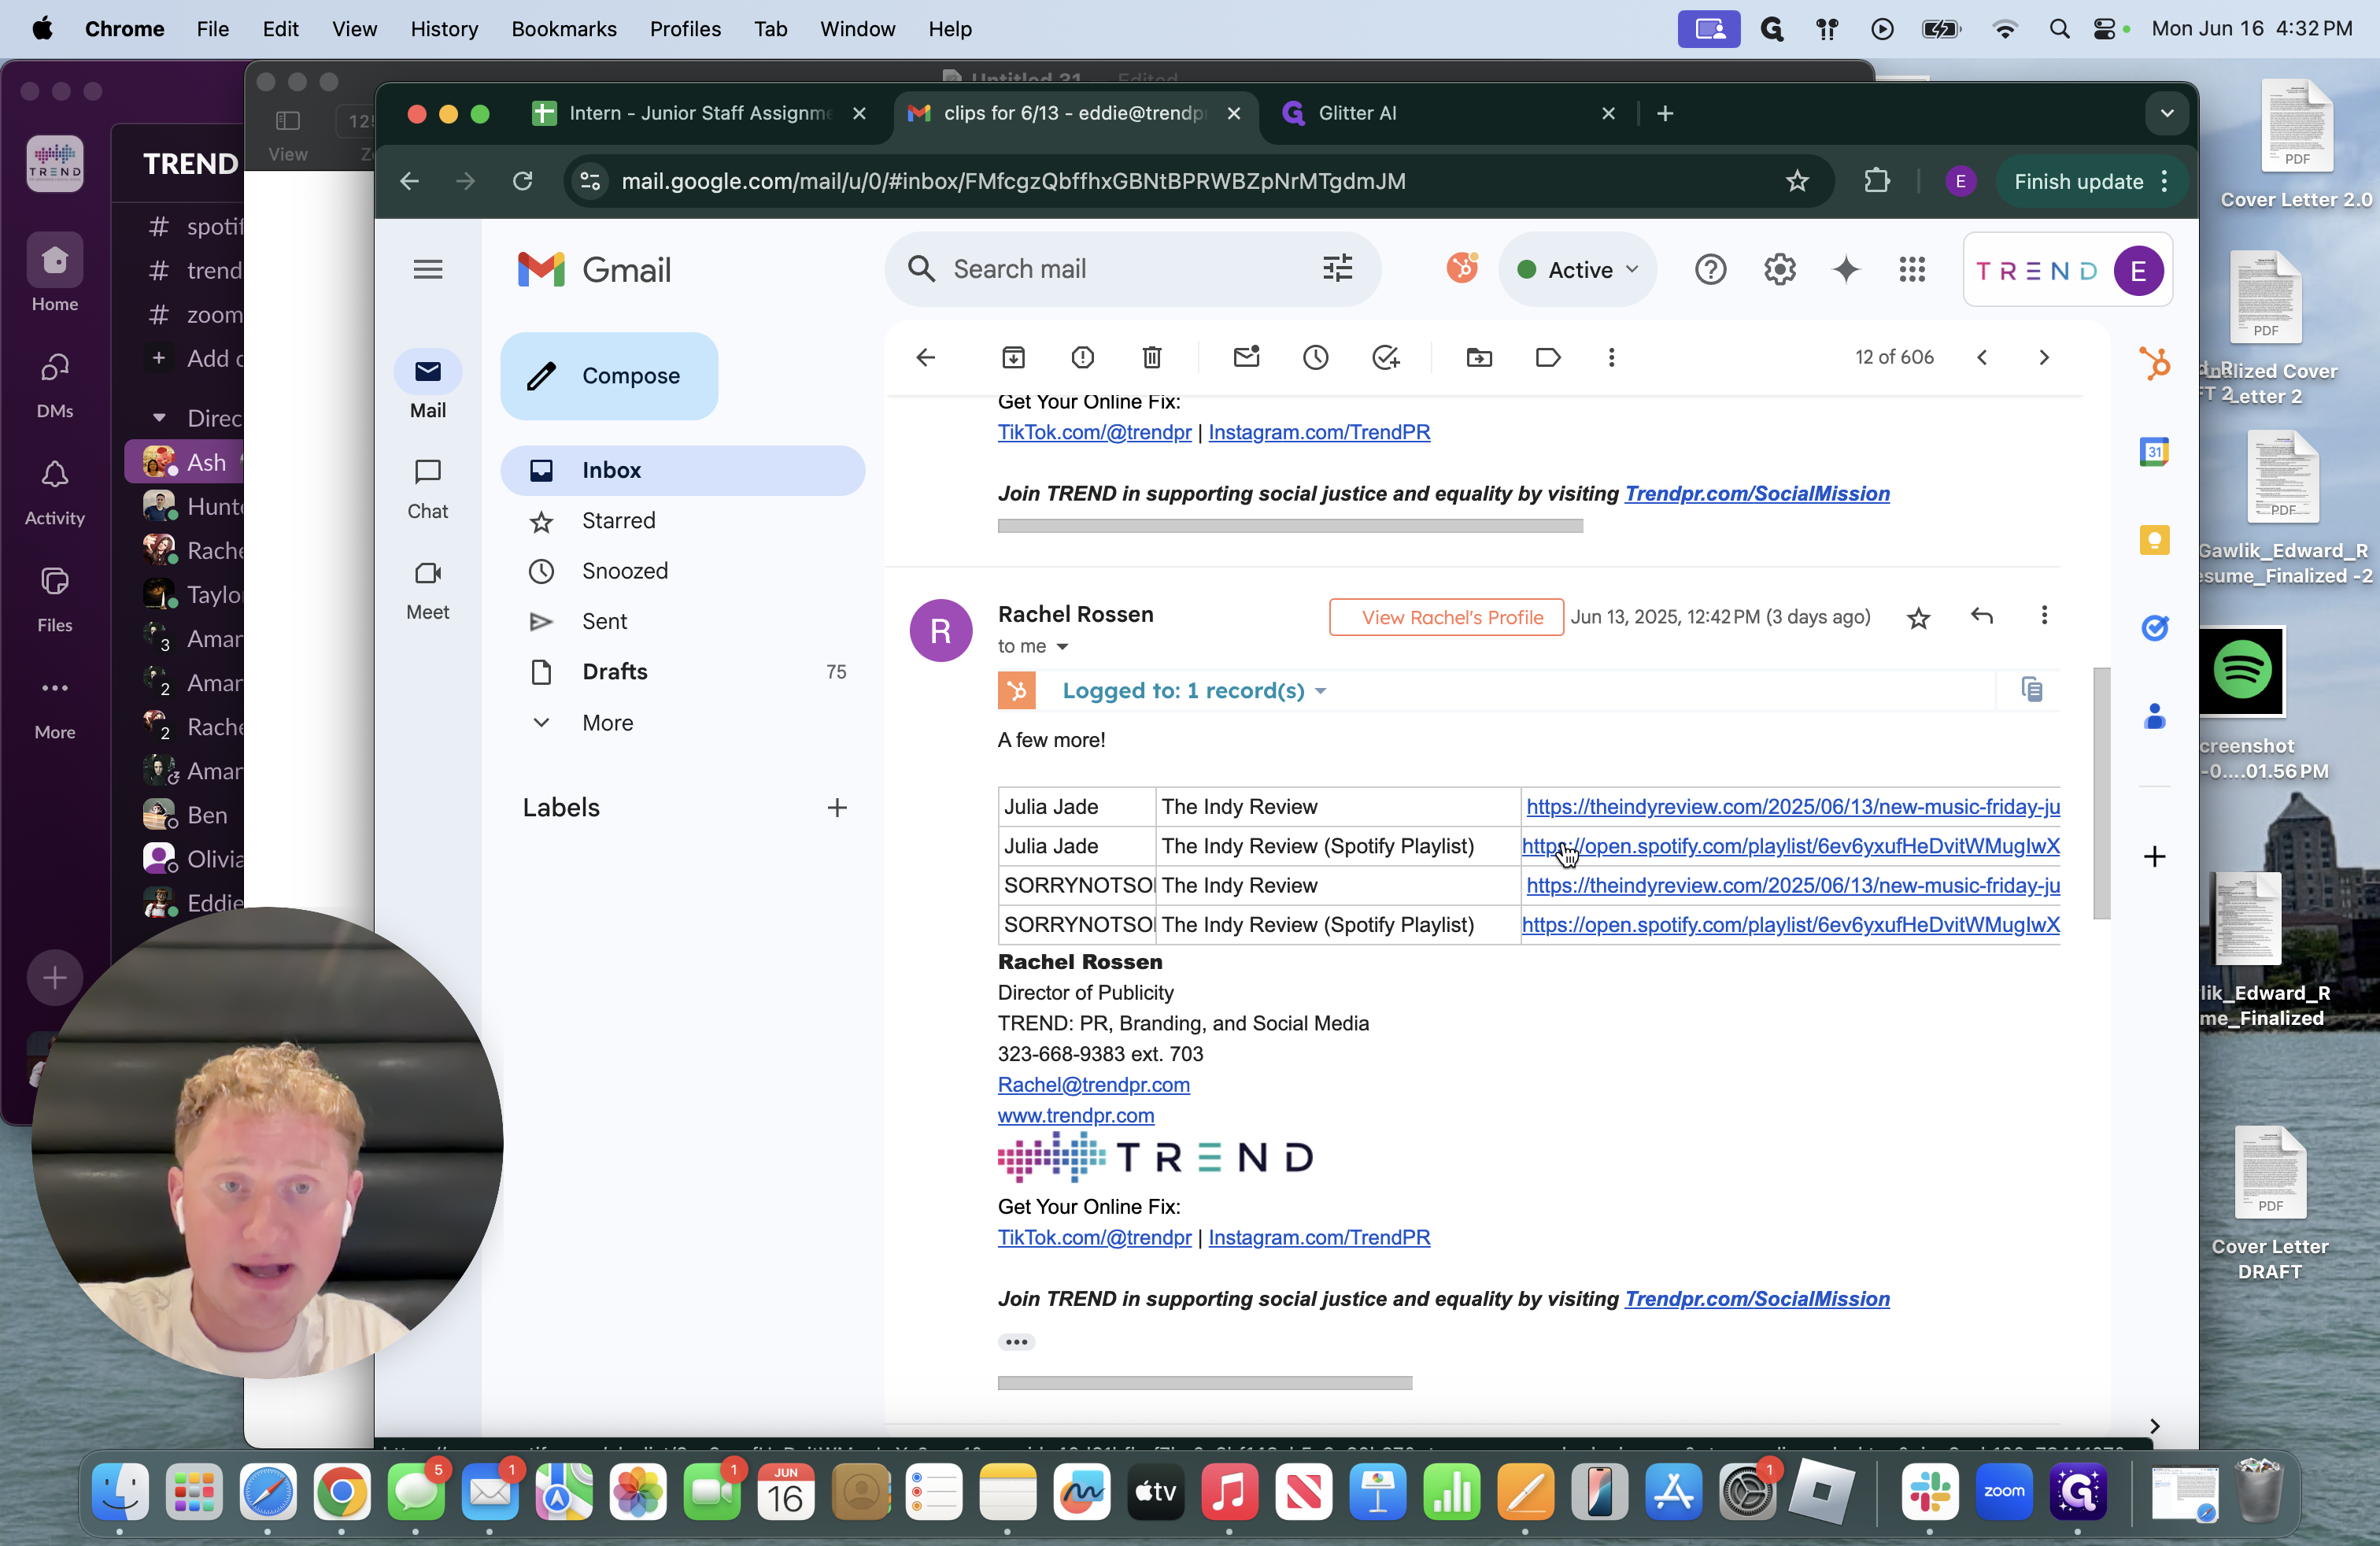Open Zoom from the Dock
Screen dimensions: 2380x1546
pyautogui.click(x=2003, y=1491)
